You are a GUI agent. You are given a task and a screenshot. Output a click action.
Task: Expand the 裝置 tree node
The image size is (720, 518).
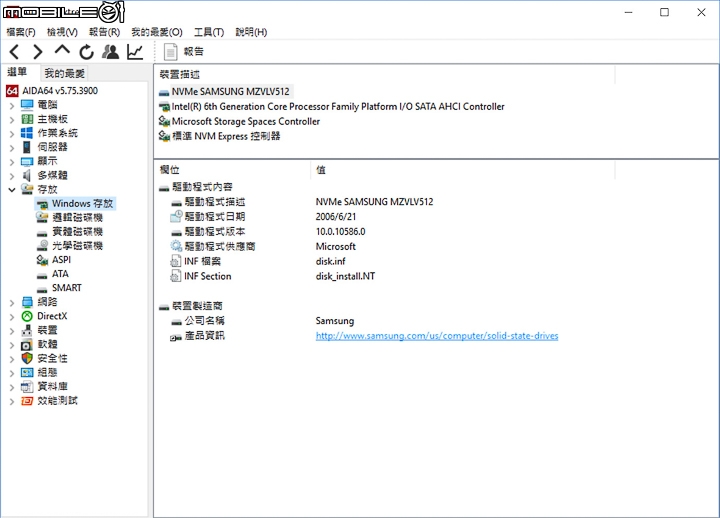coord(12,331)
